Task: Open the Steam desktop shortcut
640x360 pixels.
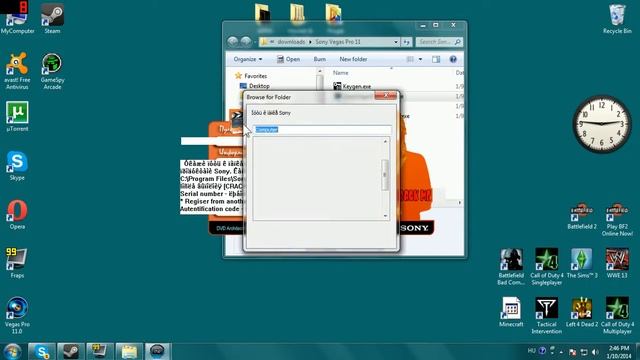Action: pyautogui.click(x=52, y=18)
